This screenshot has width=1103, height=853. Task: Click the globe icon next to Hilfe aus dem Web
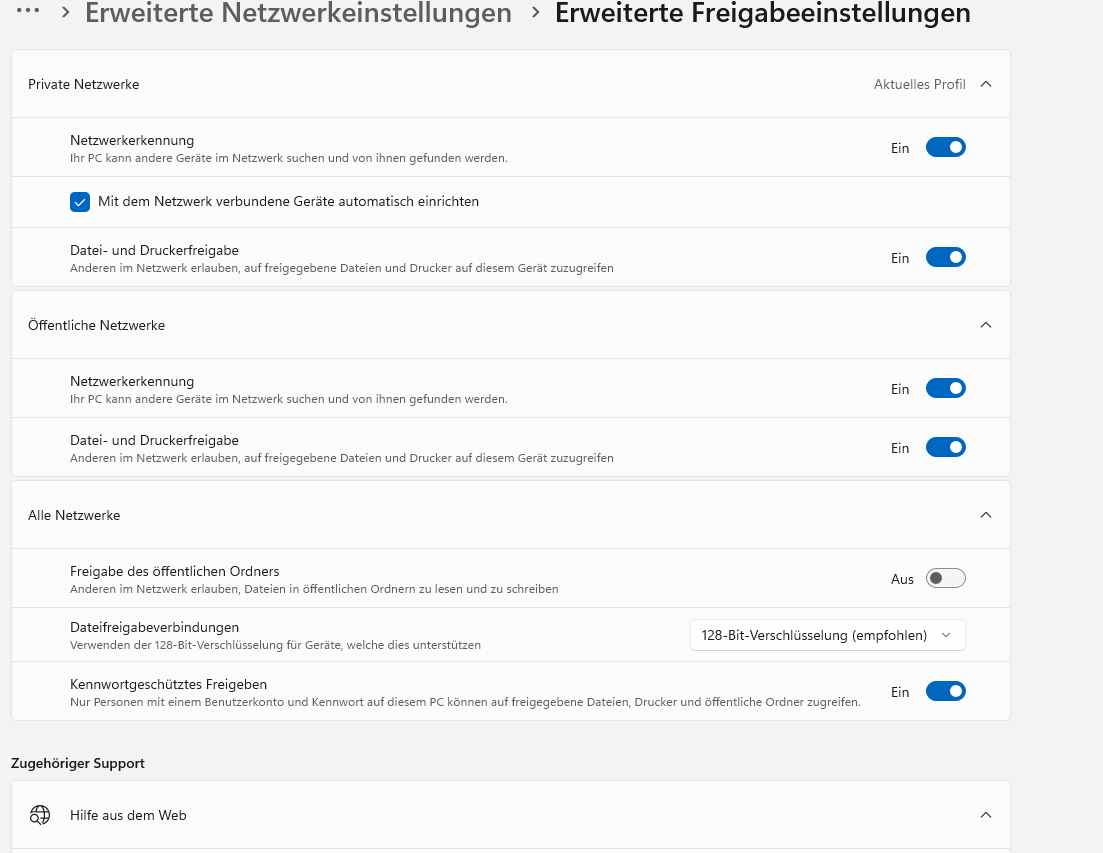tap(40, 815)
